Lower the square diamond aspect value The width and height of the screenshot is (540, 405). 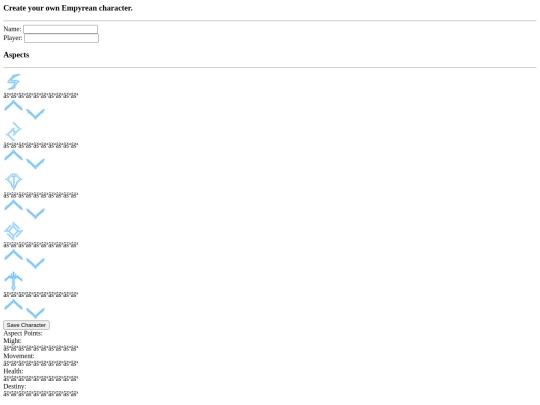point(35,263)
